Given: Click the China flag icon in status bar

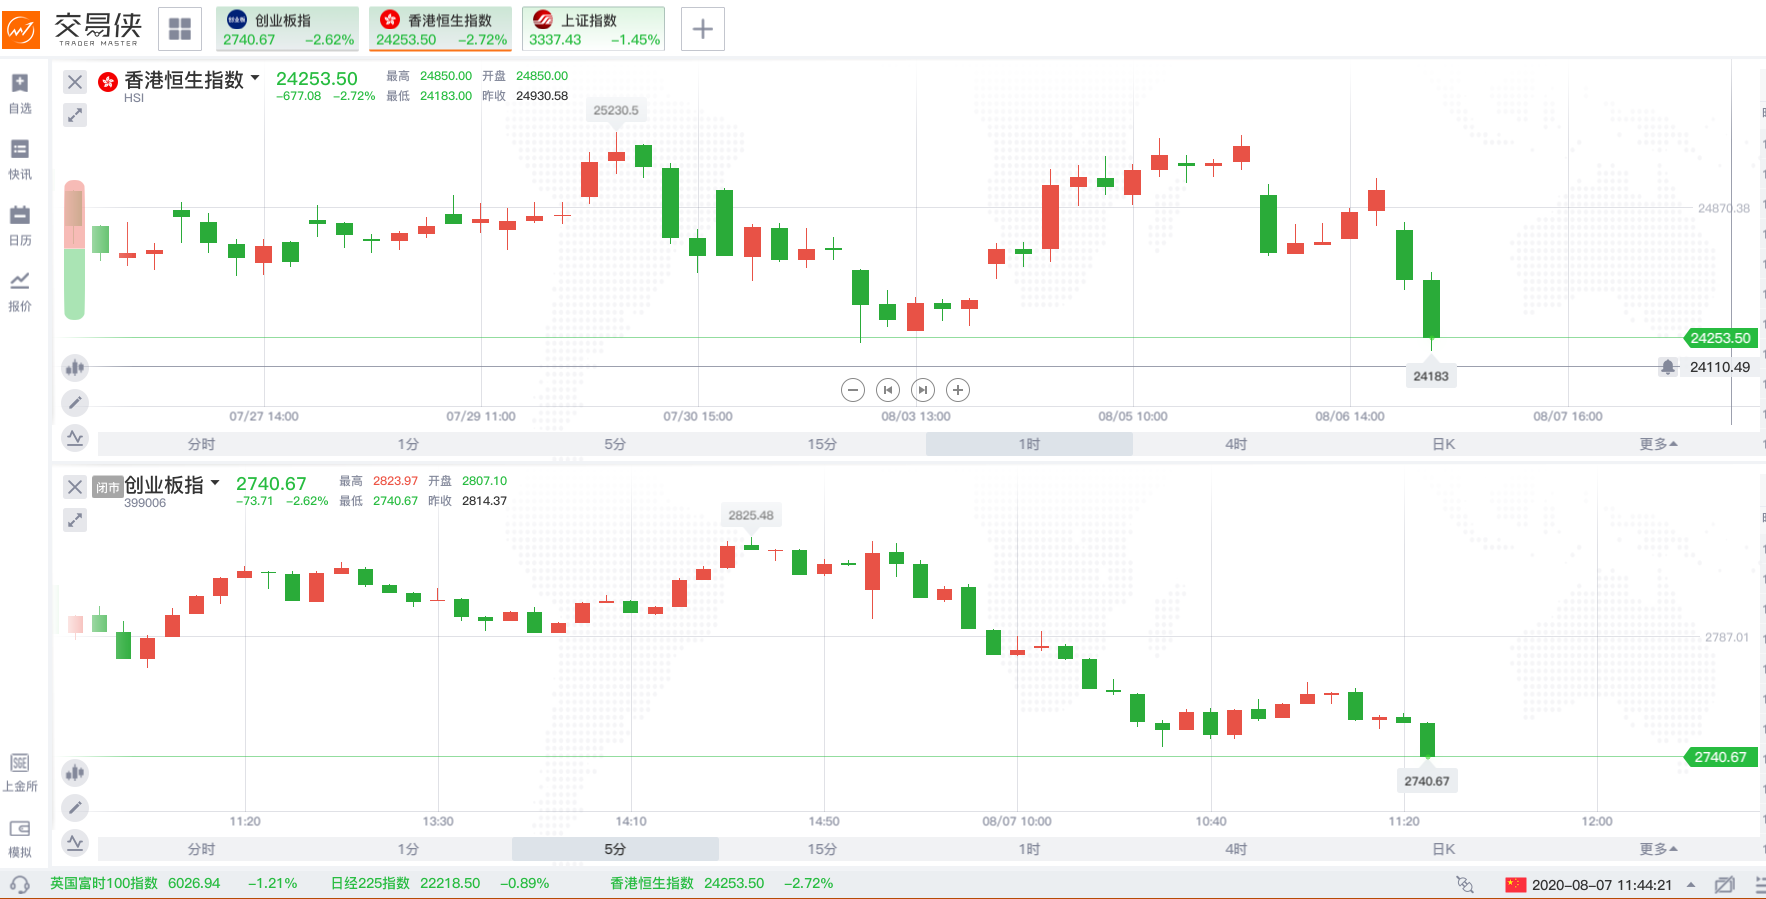Looking at the screenshot, I should pos(1516,884).
